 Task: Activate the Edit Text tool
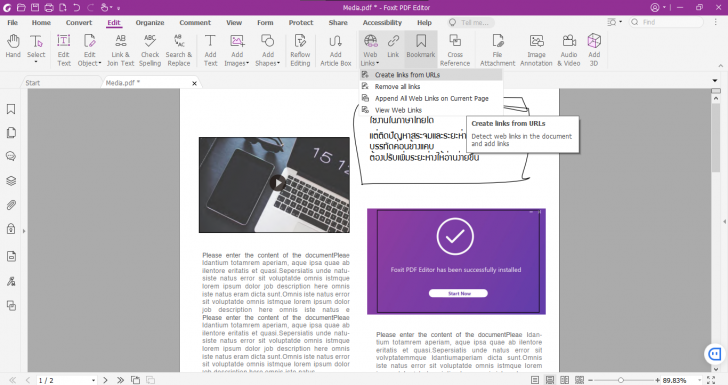click(64, 50)
